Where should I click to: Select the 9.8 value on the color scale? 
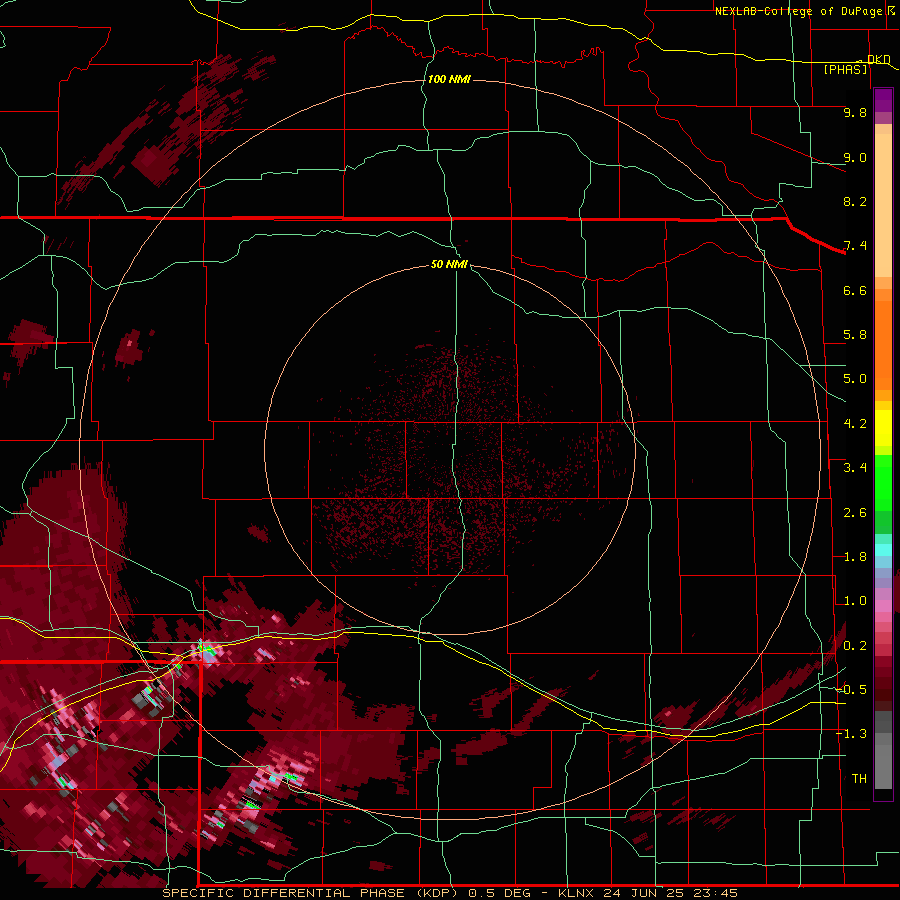tap(855, 112)
